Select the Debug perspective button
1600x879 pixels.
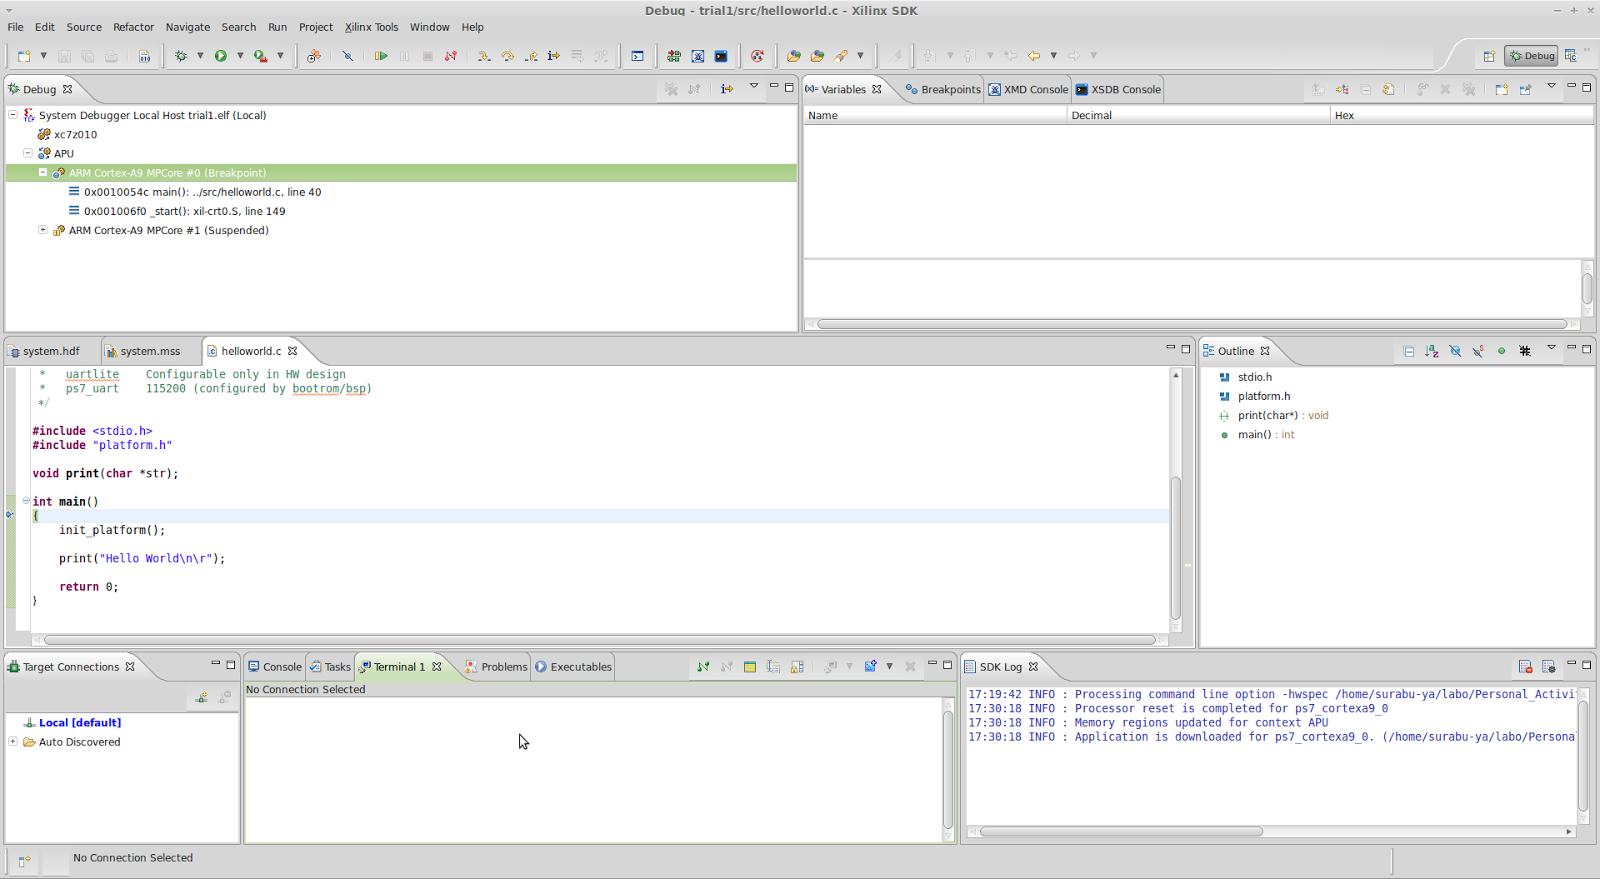[x=1532, y=56]
